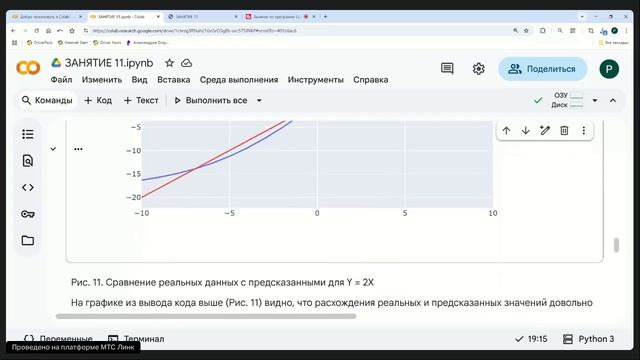Viewport: 640px width, 360px height.
Task: Open the ОЗУ Диск resources dropdown
Action: pos(595,100)
